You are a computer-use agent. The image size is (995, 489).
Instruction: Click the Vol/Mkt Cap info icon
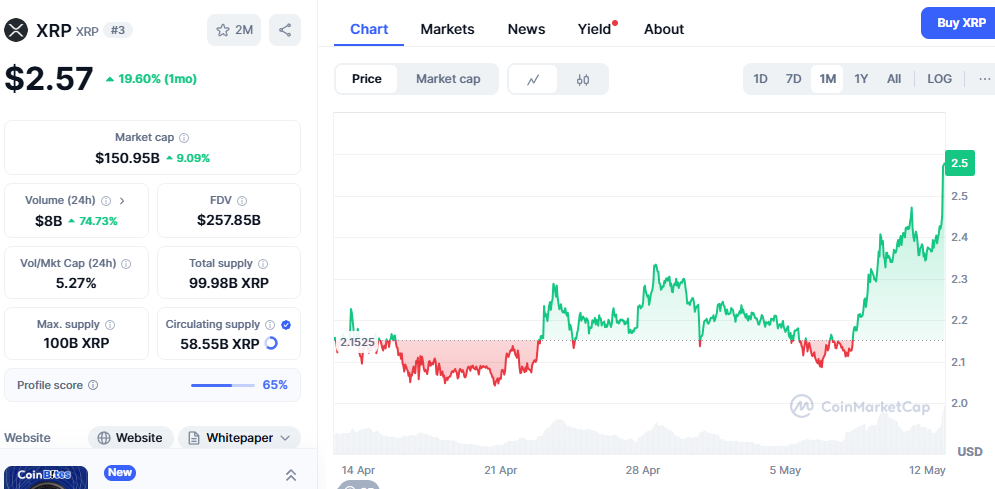126,263
